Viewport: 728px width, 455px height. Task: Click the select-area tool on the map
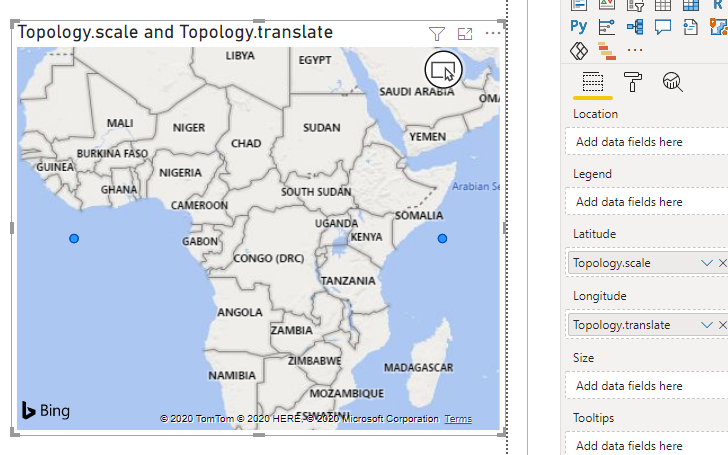[x=443, y=70]
